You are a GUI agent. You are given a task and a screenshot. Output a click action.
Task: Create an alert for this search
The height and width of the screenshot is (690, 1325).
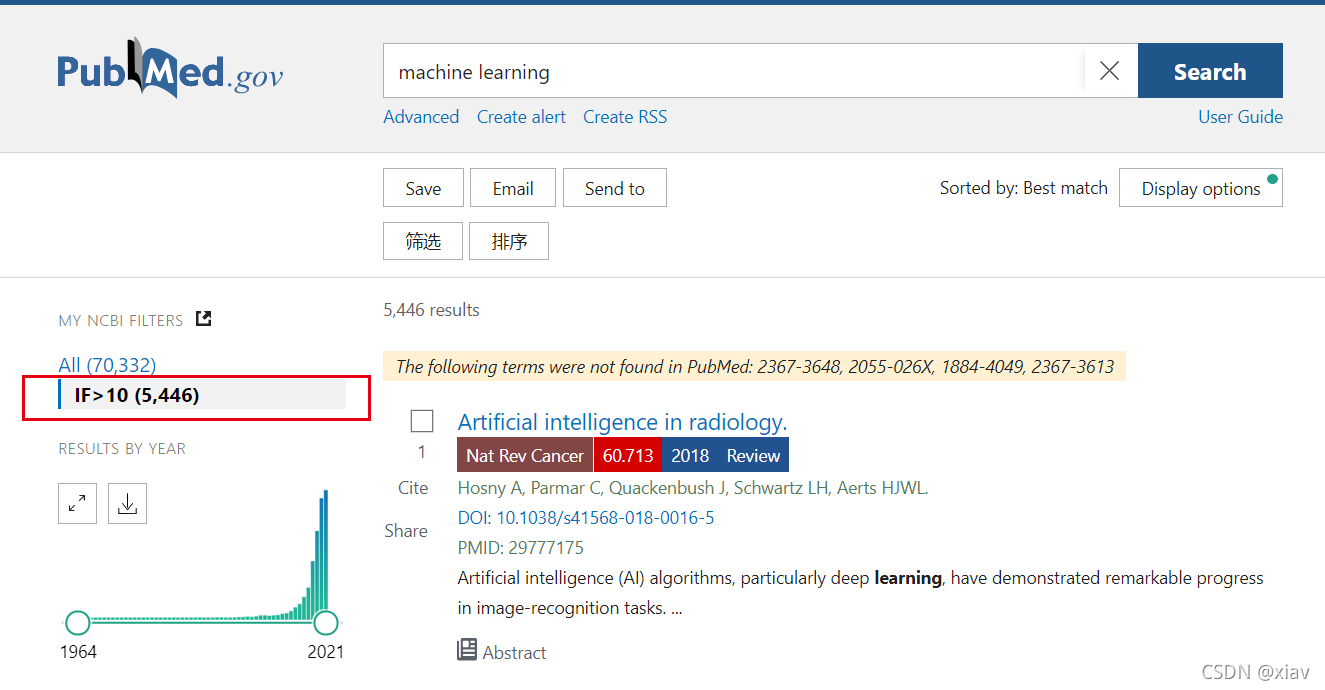(521, 117)
